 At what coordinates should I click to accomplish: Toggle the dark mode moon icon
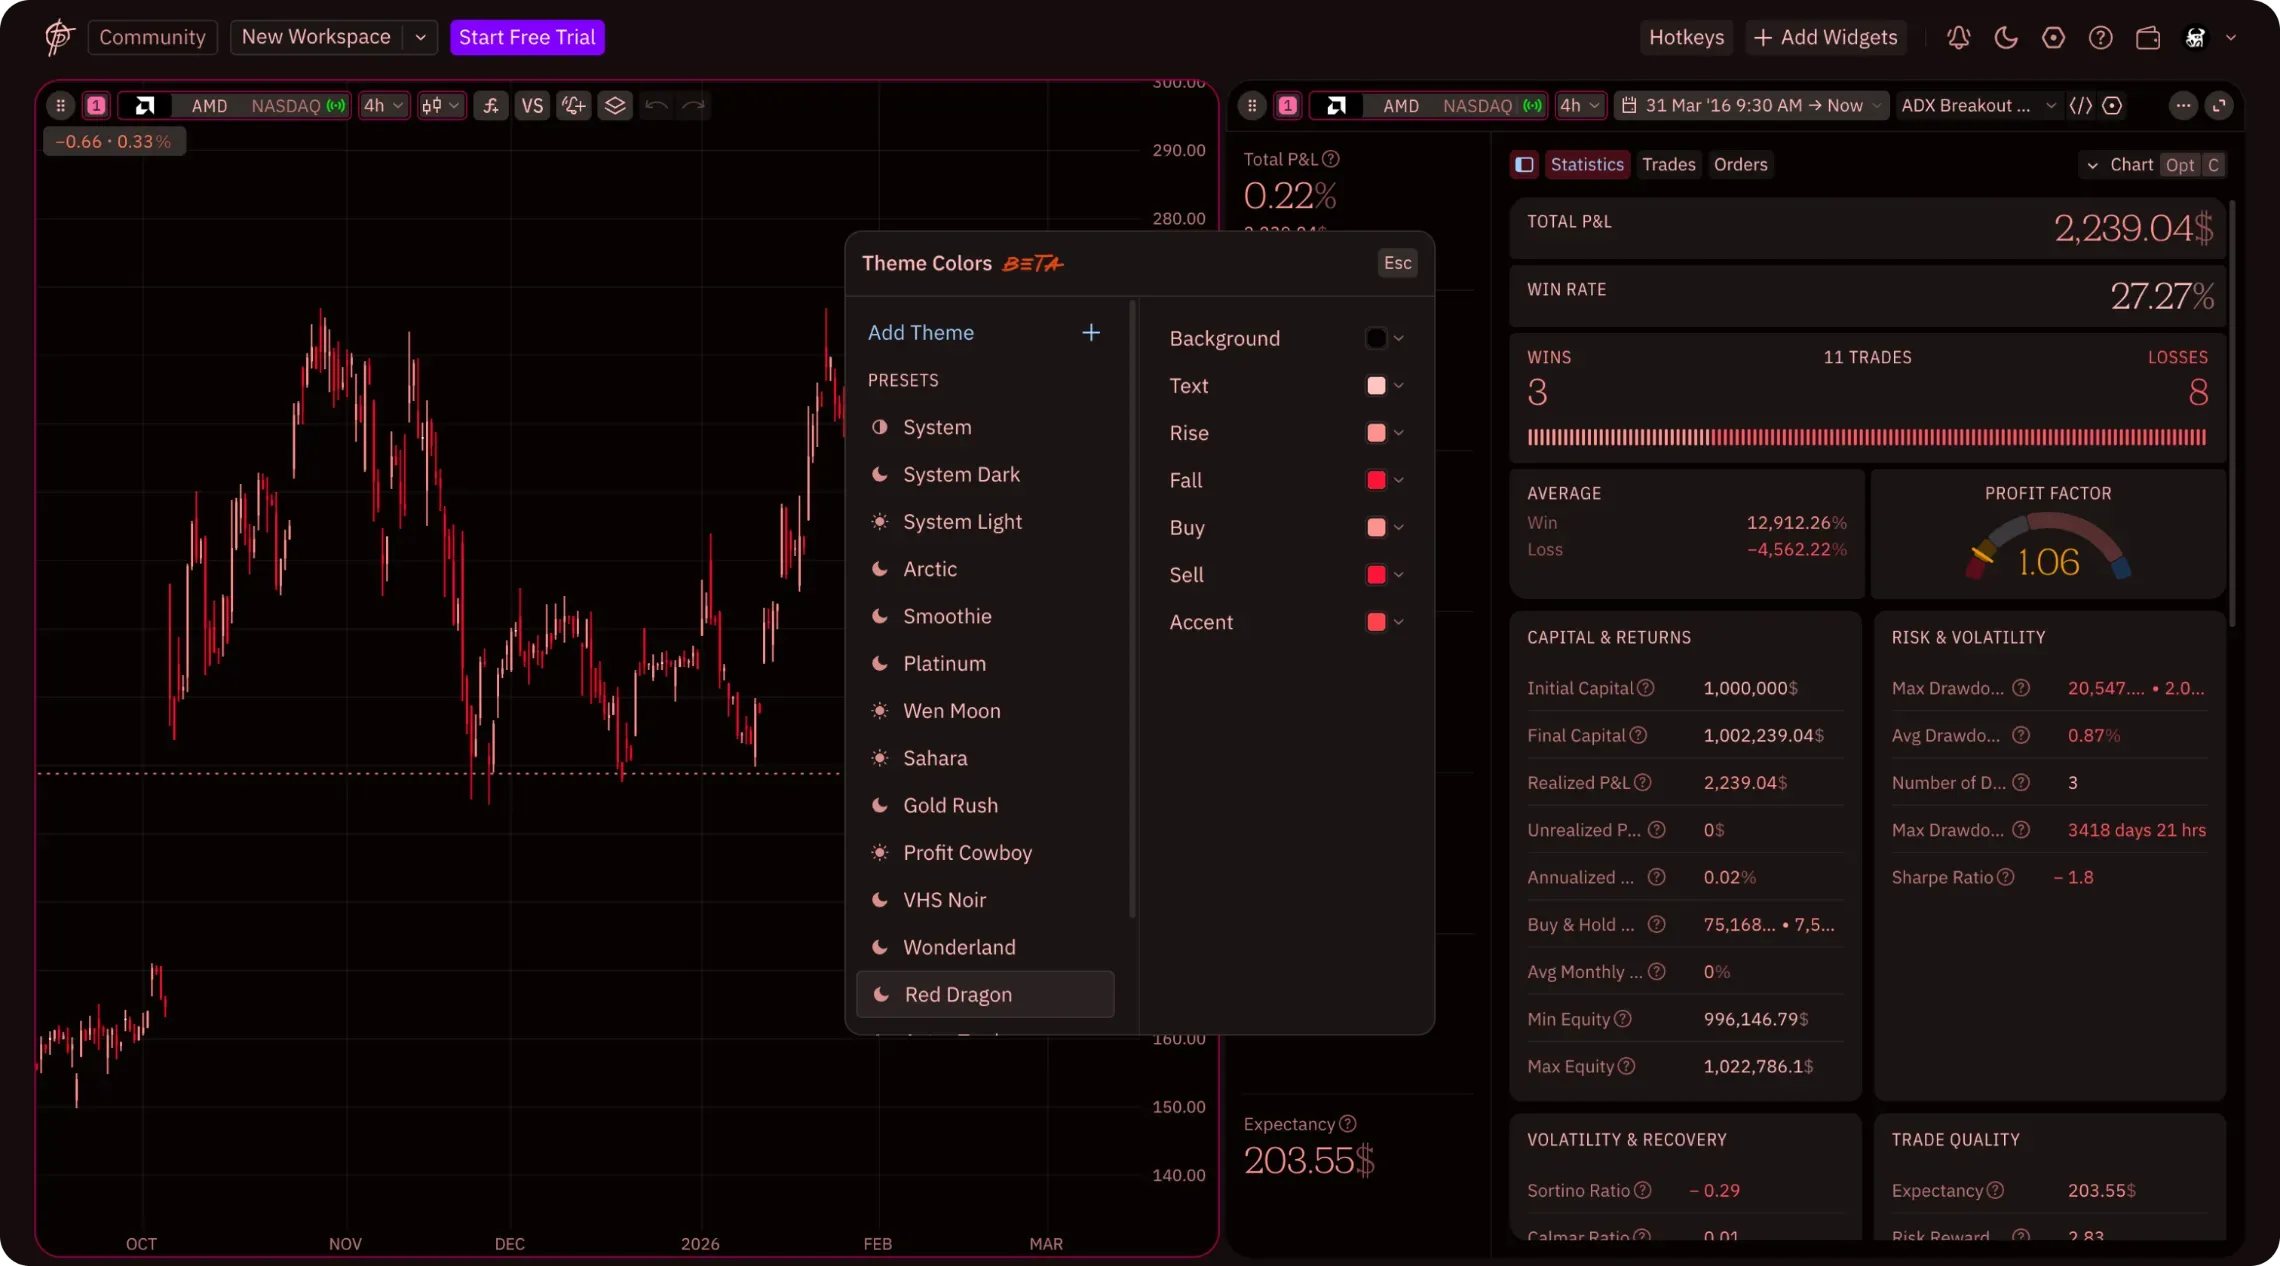[x=2005, y=38]
